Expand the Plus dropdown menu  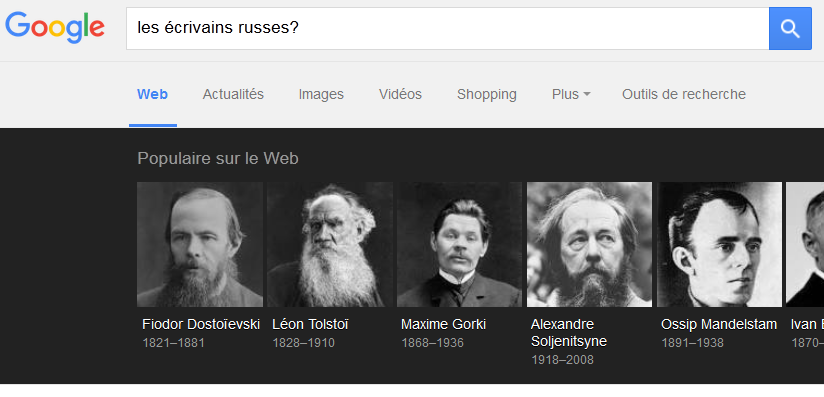[571, 94]
